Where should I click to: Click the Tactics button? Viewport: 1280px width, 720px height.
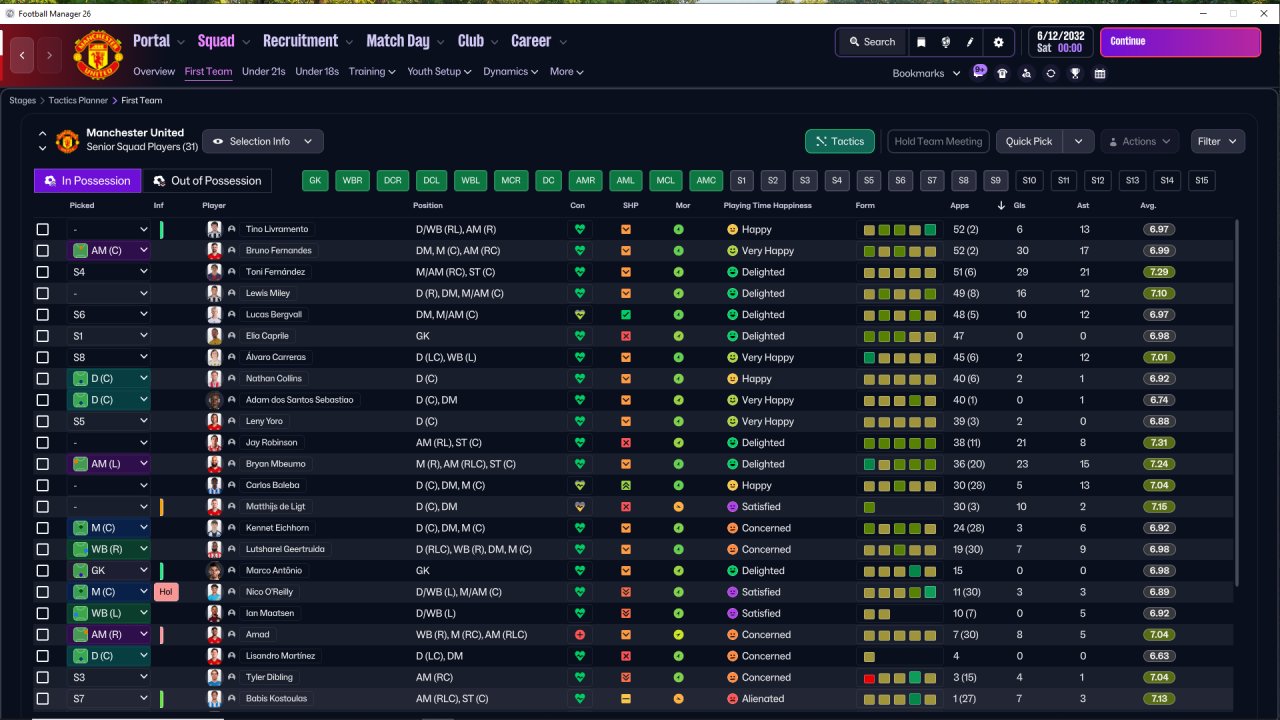coord(840,142)
